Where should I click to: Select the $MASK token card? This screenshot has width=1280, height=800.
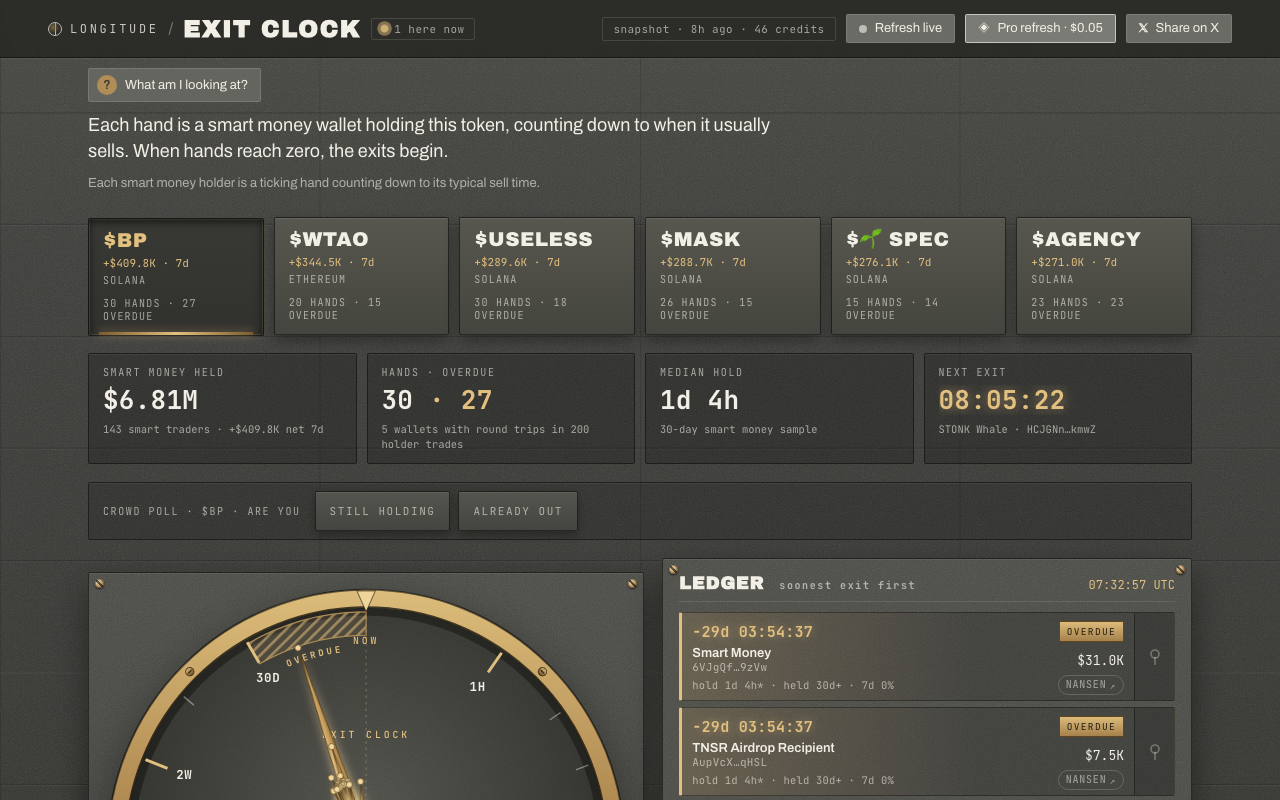[x=733, y=276]
